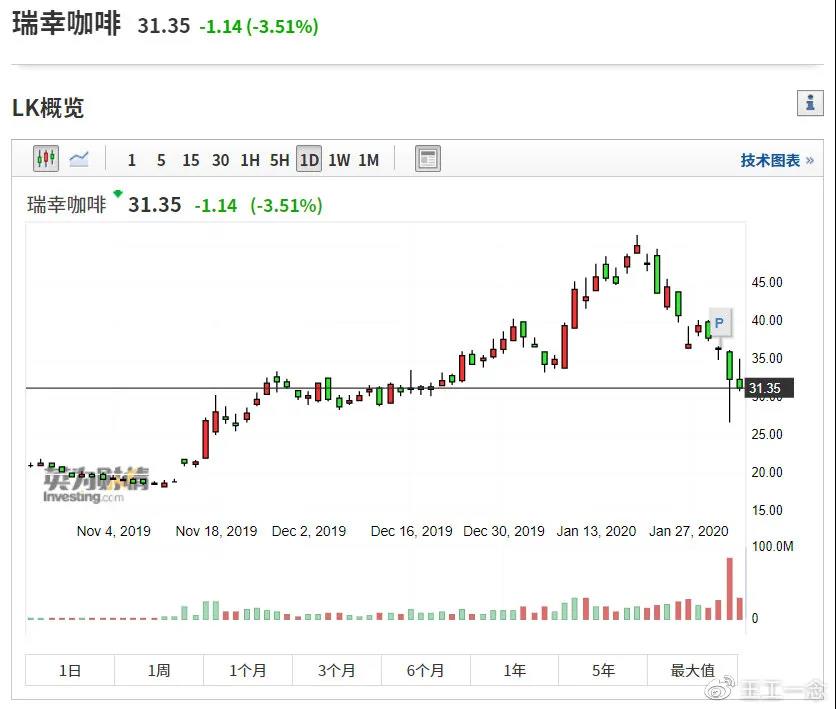This screenshot has width=836, height=709.
Task: Click the 31.35 current price label
Action: tap(770, 389)
